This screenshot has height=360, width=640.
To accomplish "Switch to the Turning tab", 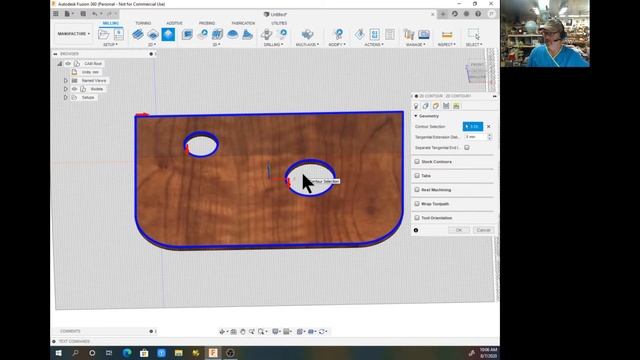I will coord(143,23).
